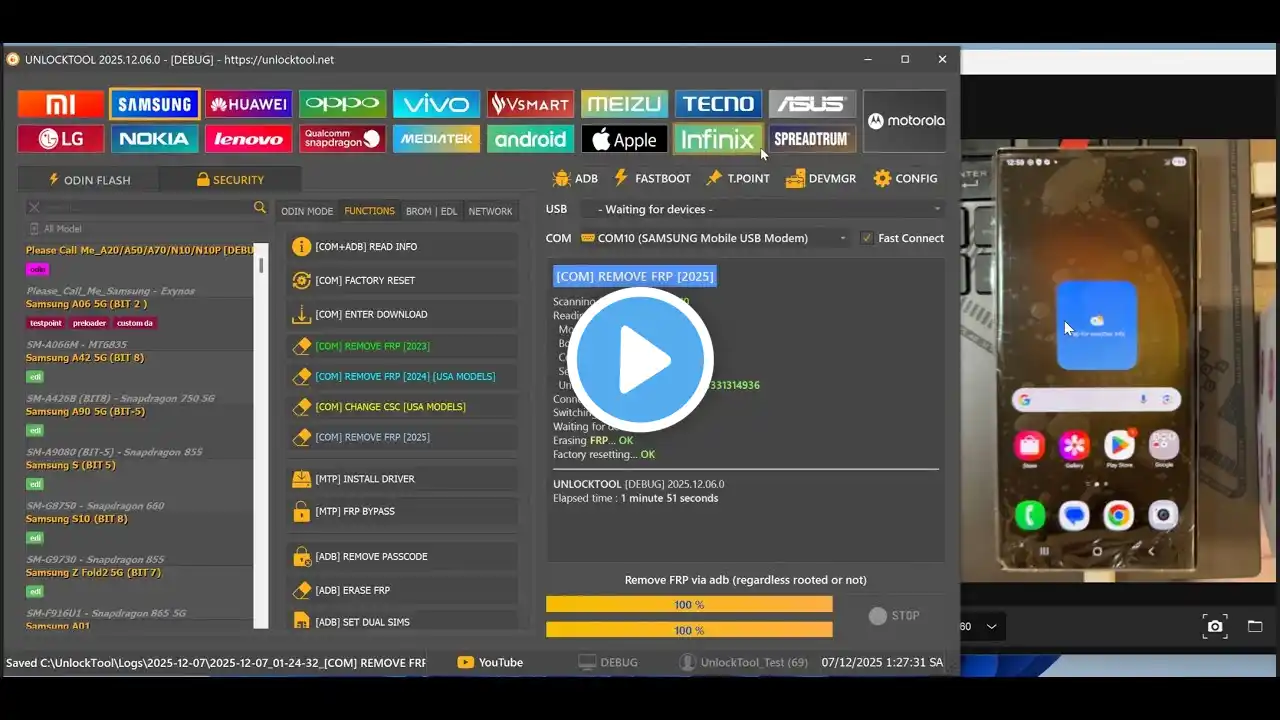Click the model search field
The height and width of the screenshot is (720, 1280).
pos(147,208)
